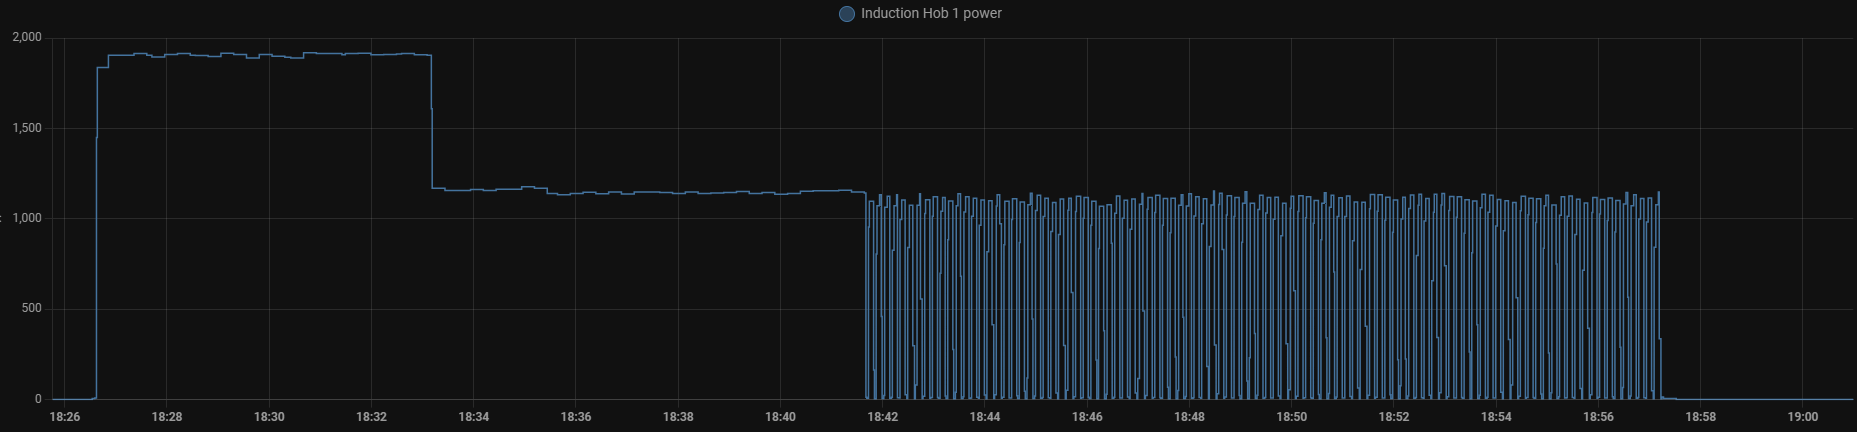
Task: Click the 0 y-axis label
Action: click(39, 399)
